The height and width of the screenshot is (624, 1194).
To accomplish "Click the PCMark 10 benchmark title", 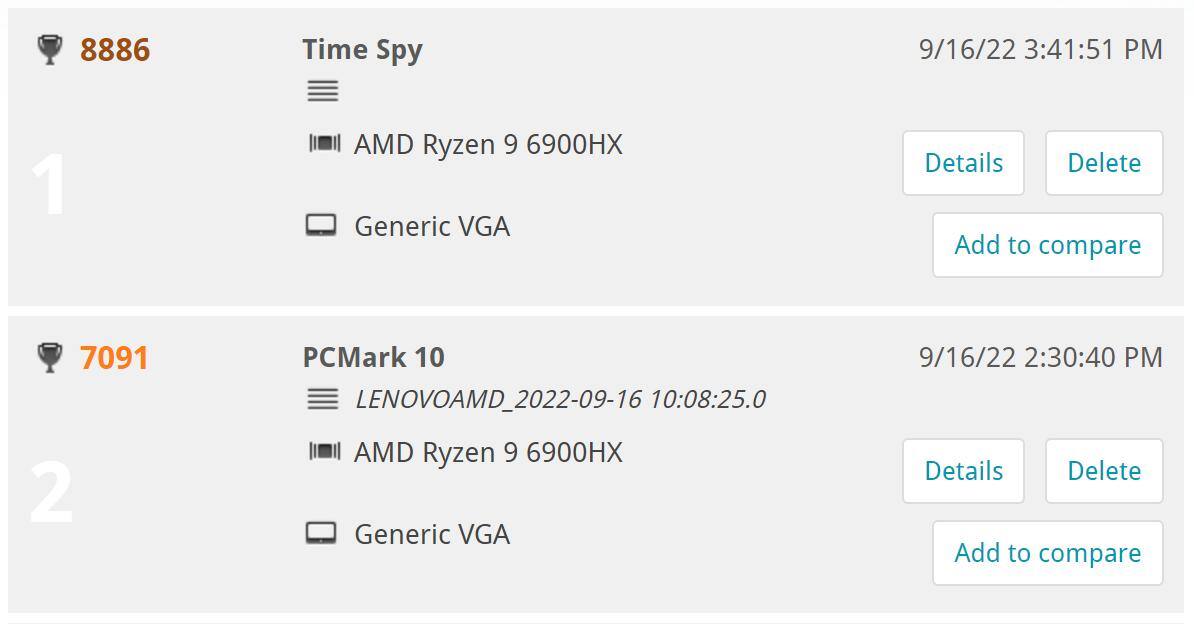I will point(373,357).
